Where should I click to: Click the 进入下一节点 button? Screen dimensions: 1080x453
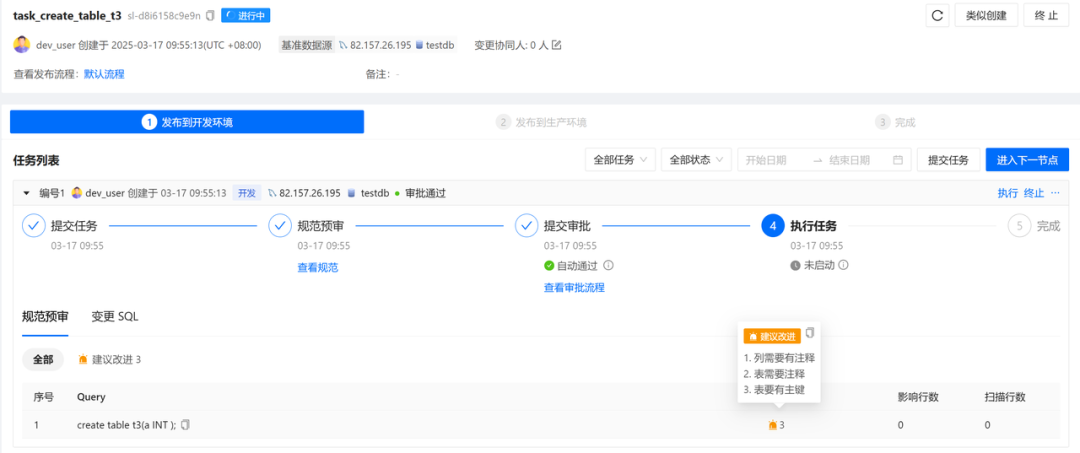[1027, 160]
